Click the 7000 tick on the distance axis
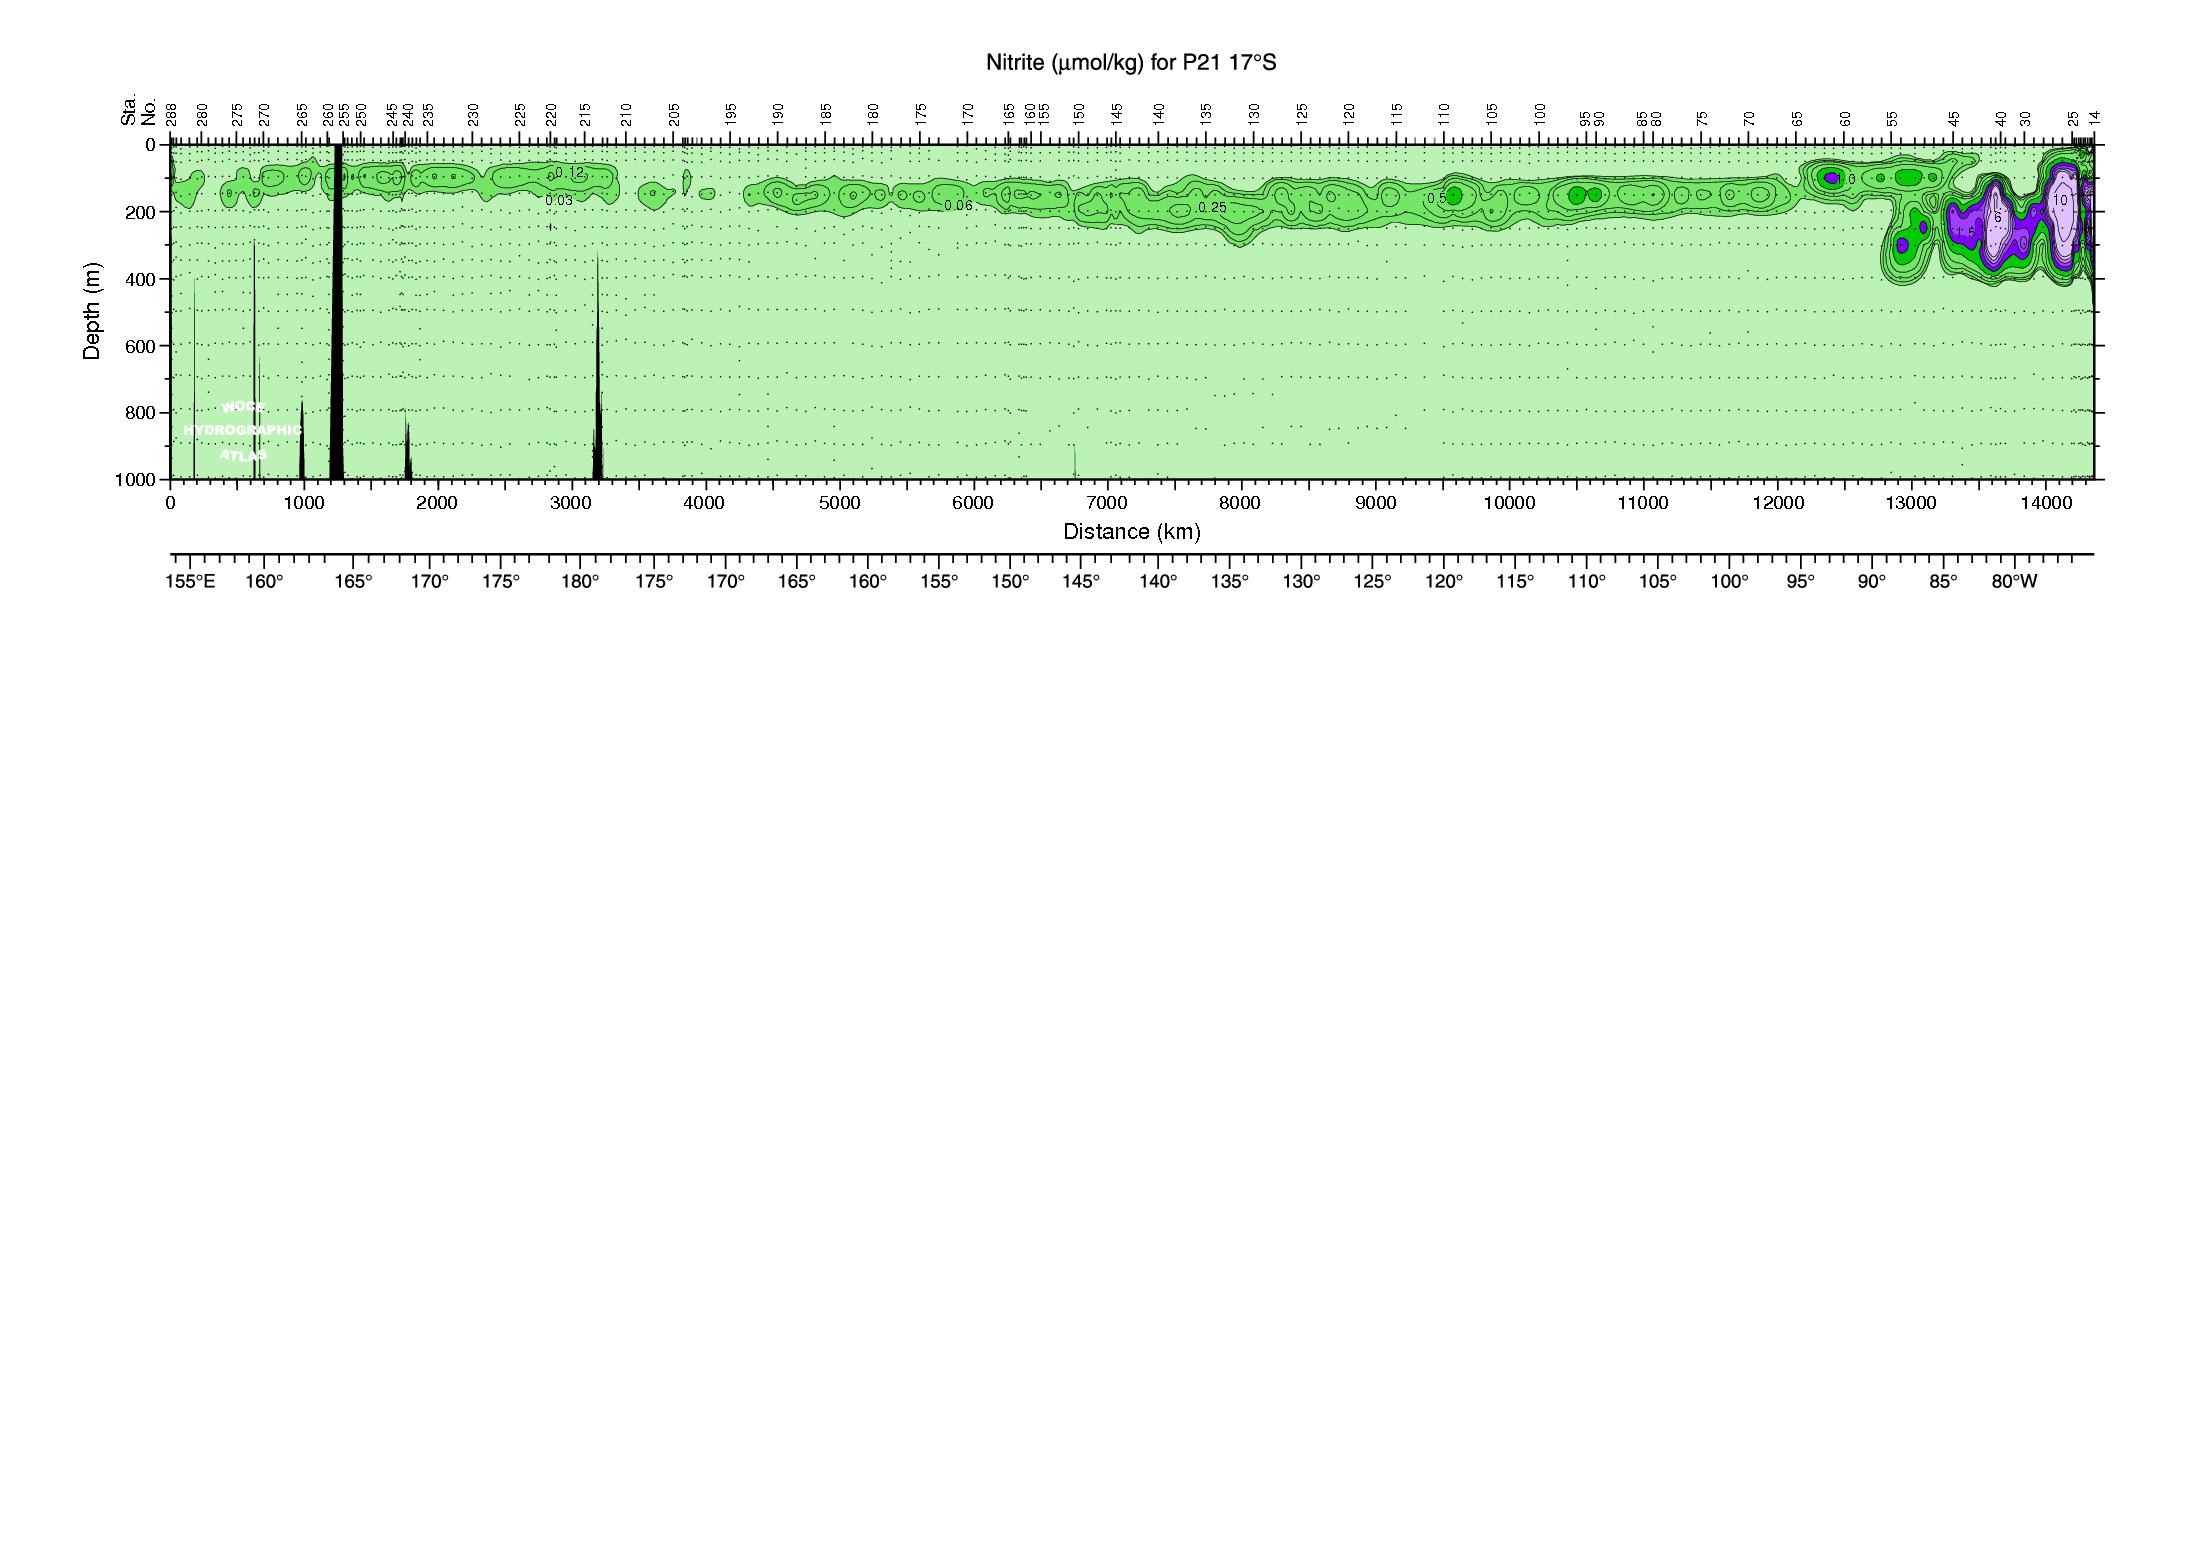 pos(1107,503)
